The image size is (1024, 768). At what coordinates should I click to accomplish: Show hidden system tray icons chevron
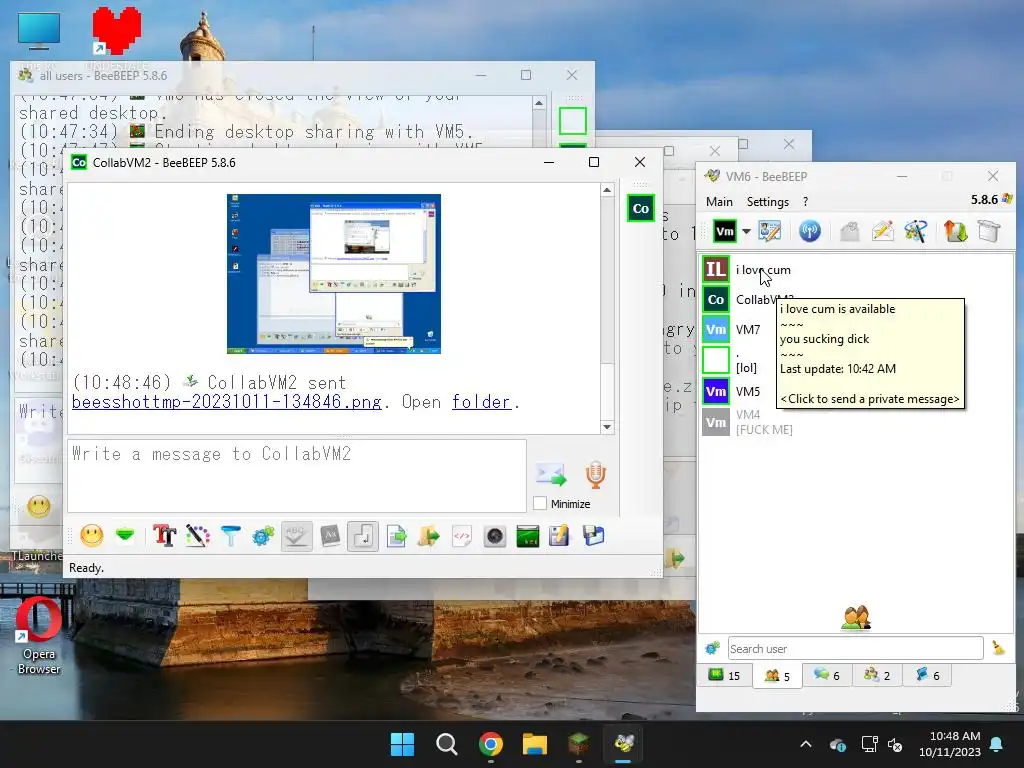point(806,744)
